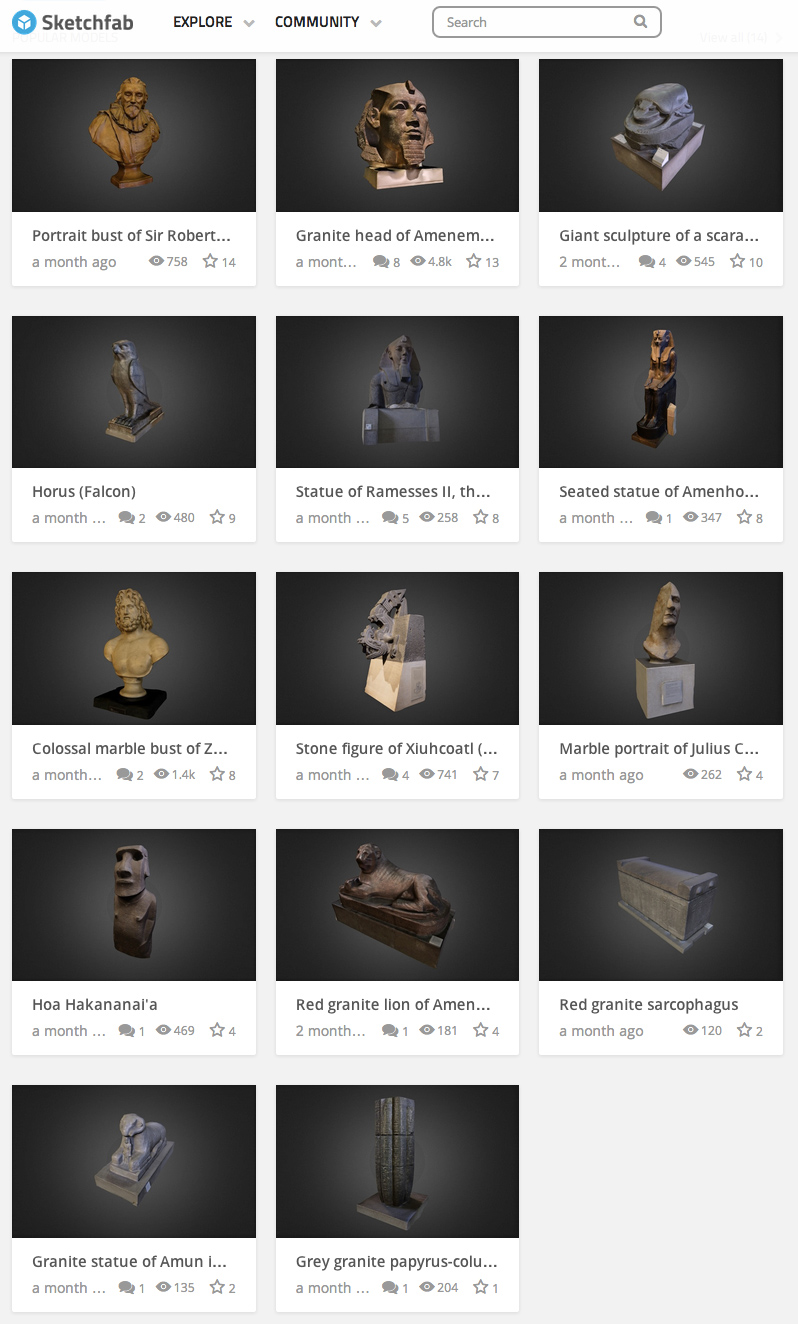798x1324 pixels.
Task: Click views eye icon on Giant scarab sculpture
Action: point(684,261)
